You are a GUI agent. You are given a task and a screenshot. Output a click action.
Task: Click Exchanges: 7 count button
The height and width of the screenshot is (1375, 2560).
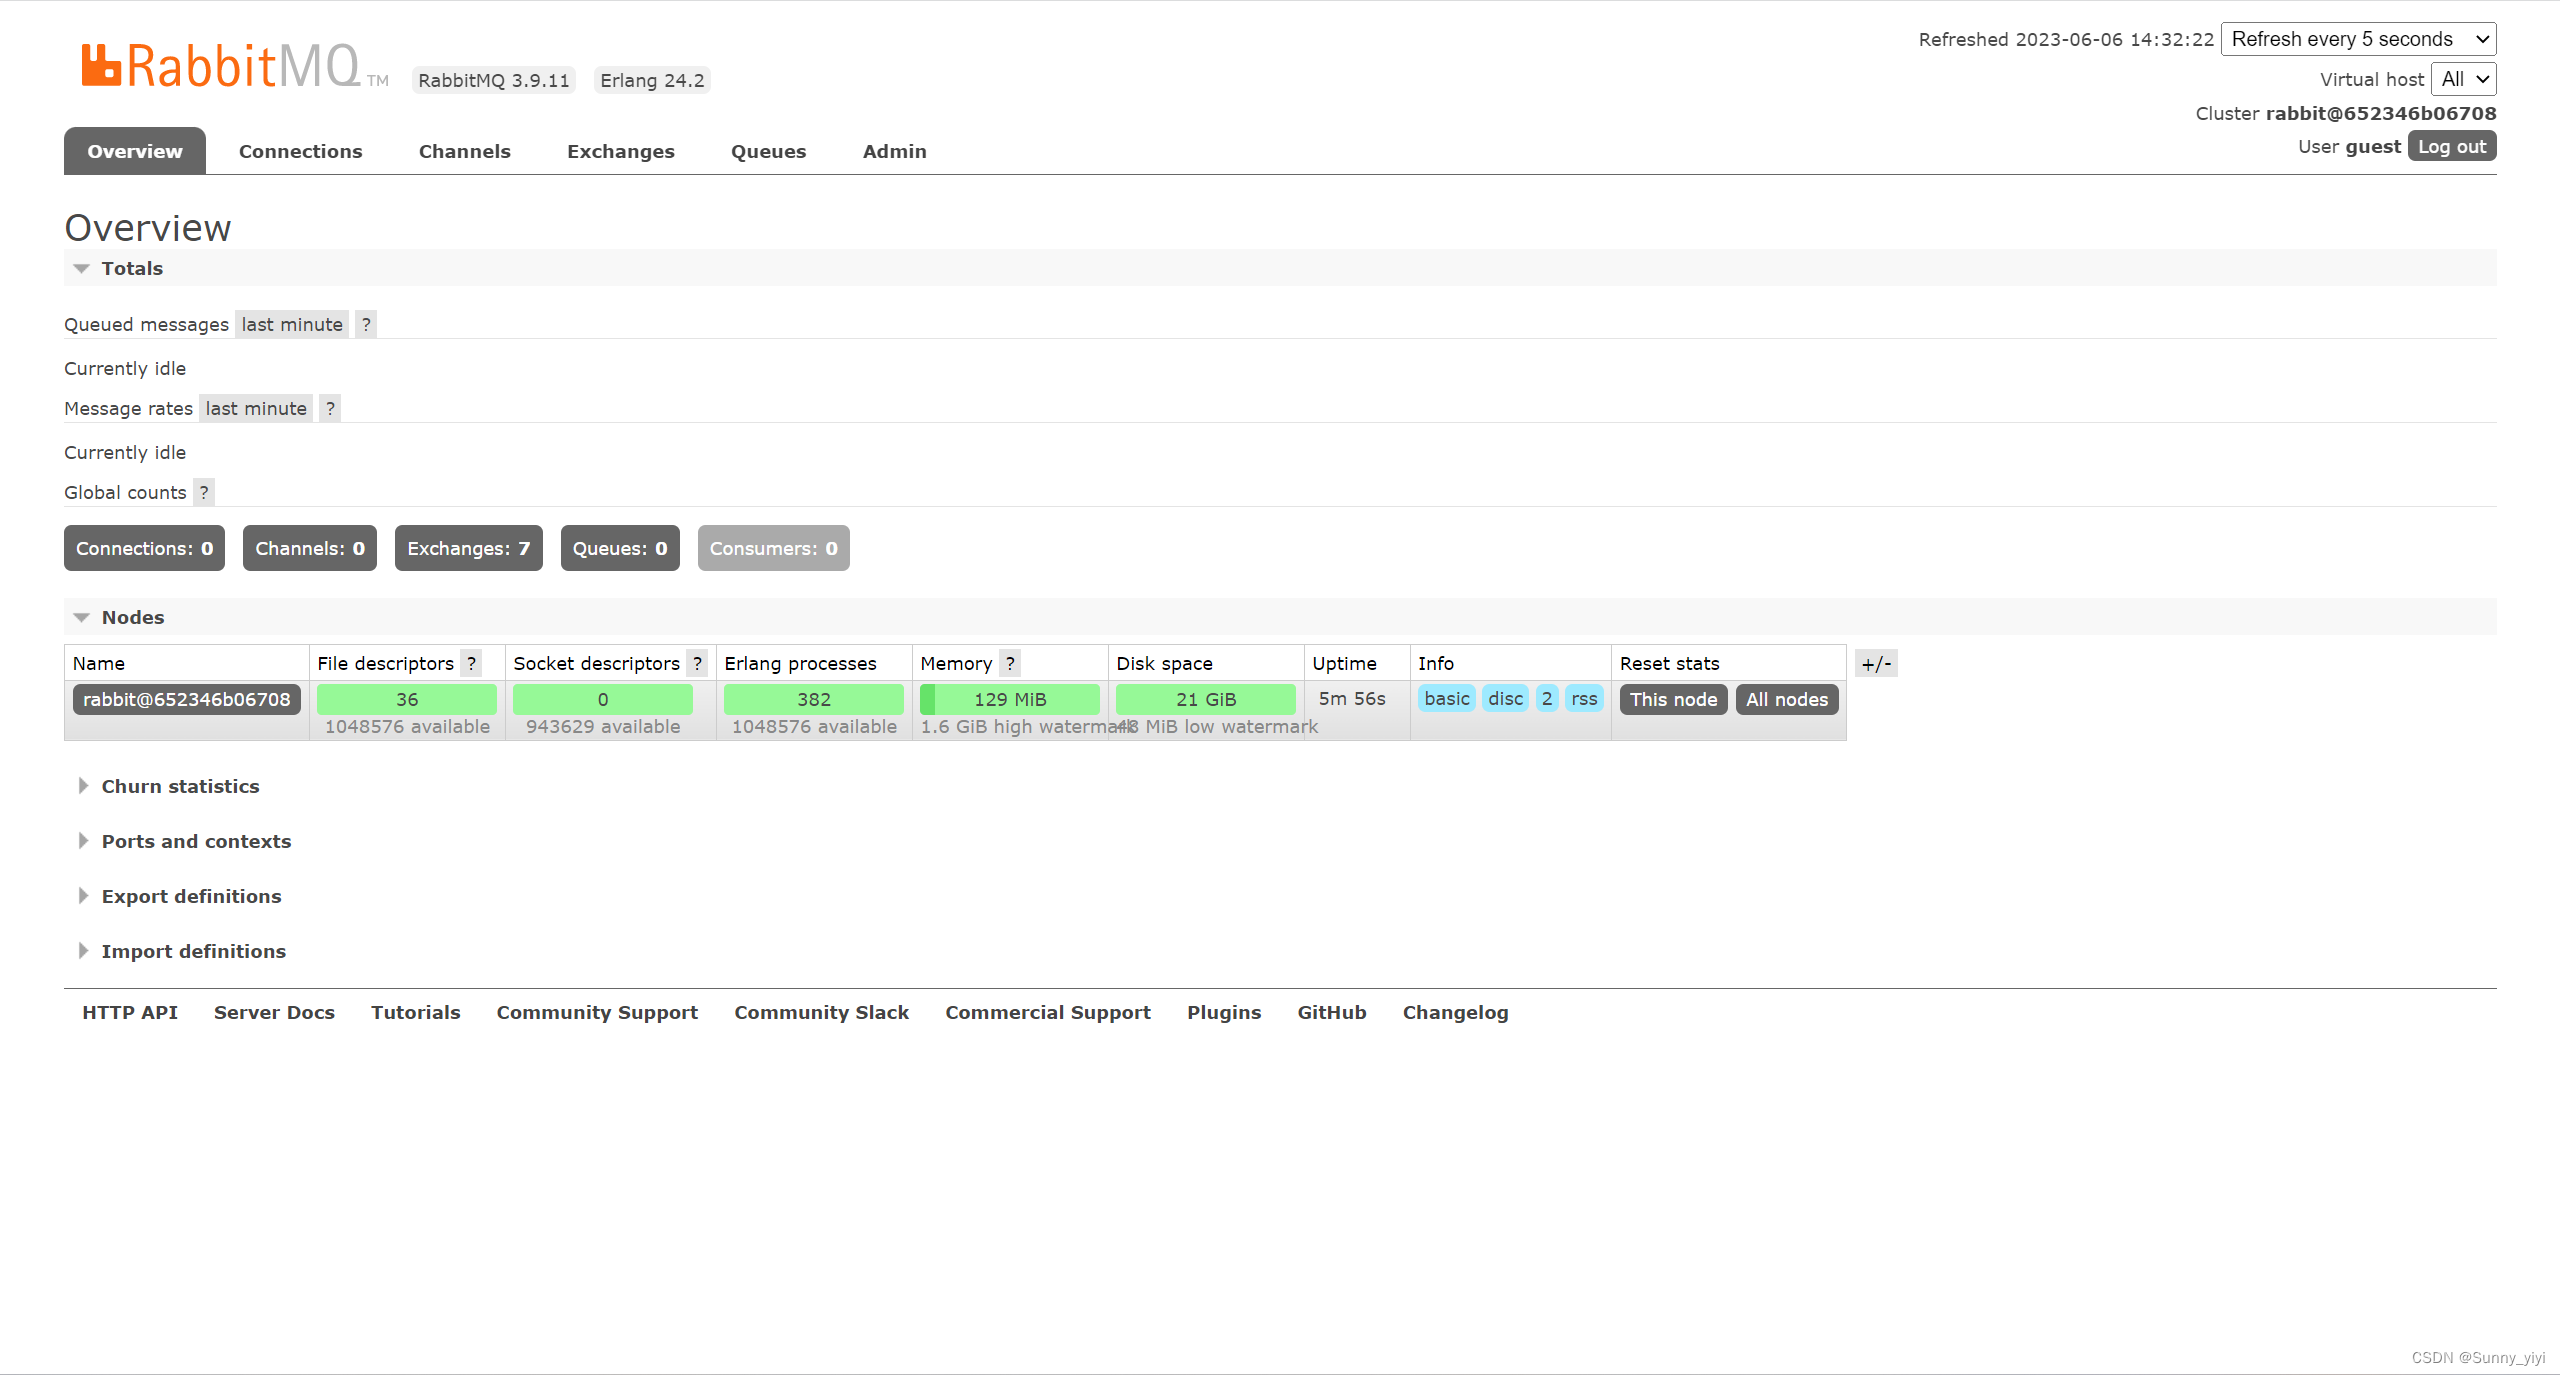pyautogui.click(x=469, y=548)
